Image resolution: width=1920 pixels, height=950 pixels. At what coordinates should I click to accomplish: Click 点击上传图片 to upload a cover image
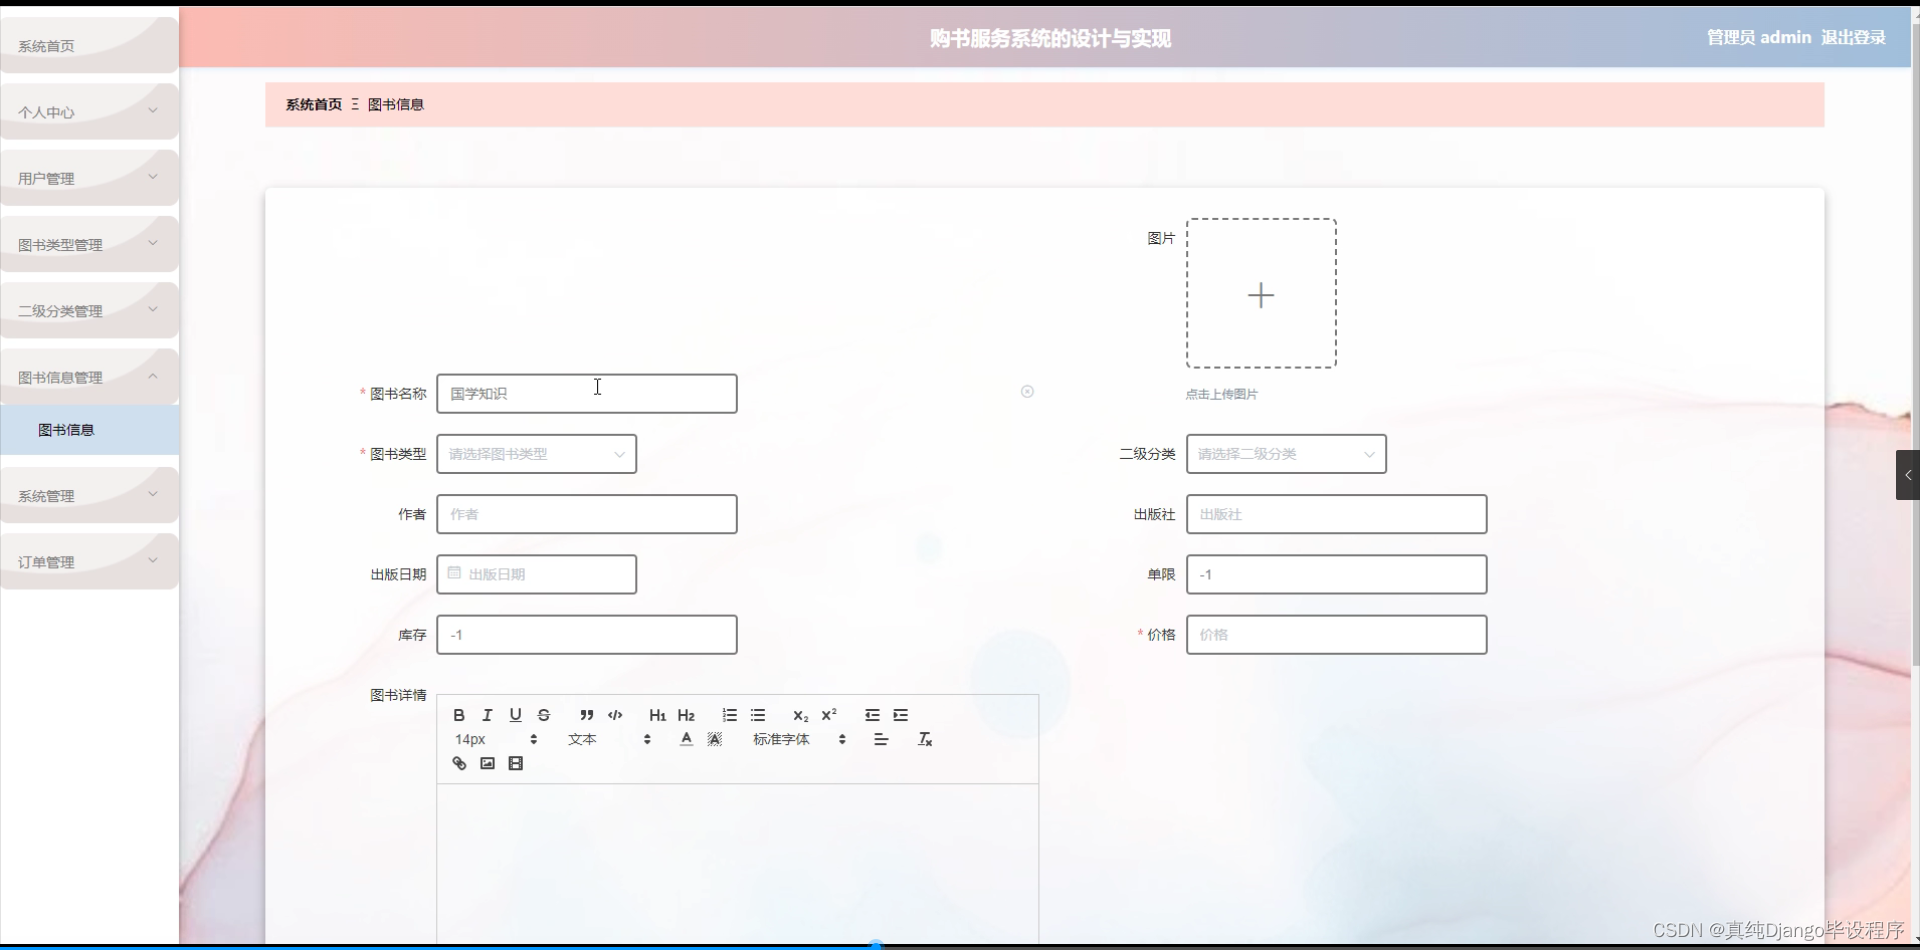pyautogui.click(x=1220, y=393)
